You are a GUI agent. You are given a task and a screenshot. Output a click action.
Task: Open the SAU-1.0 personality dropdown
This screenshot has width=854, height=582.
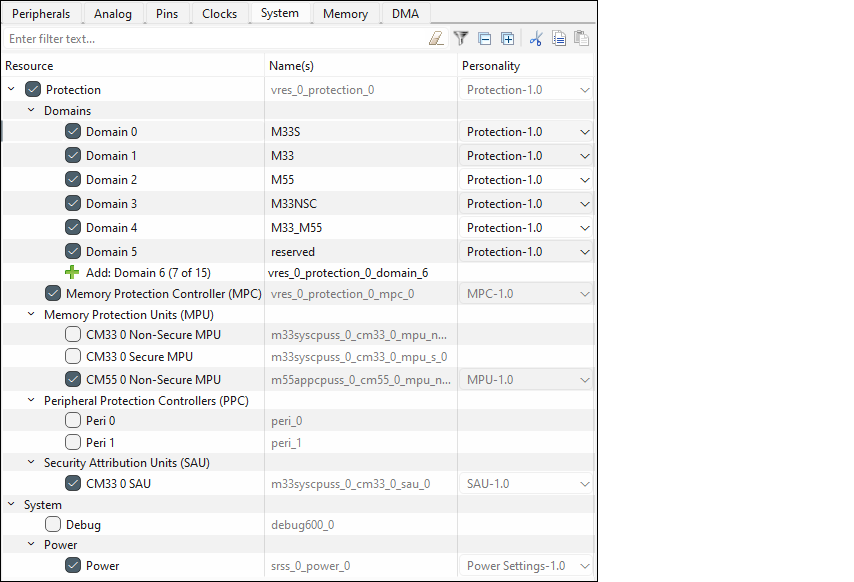[x=584, y=484]
